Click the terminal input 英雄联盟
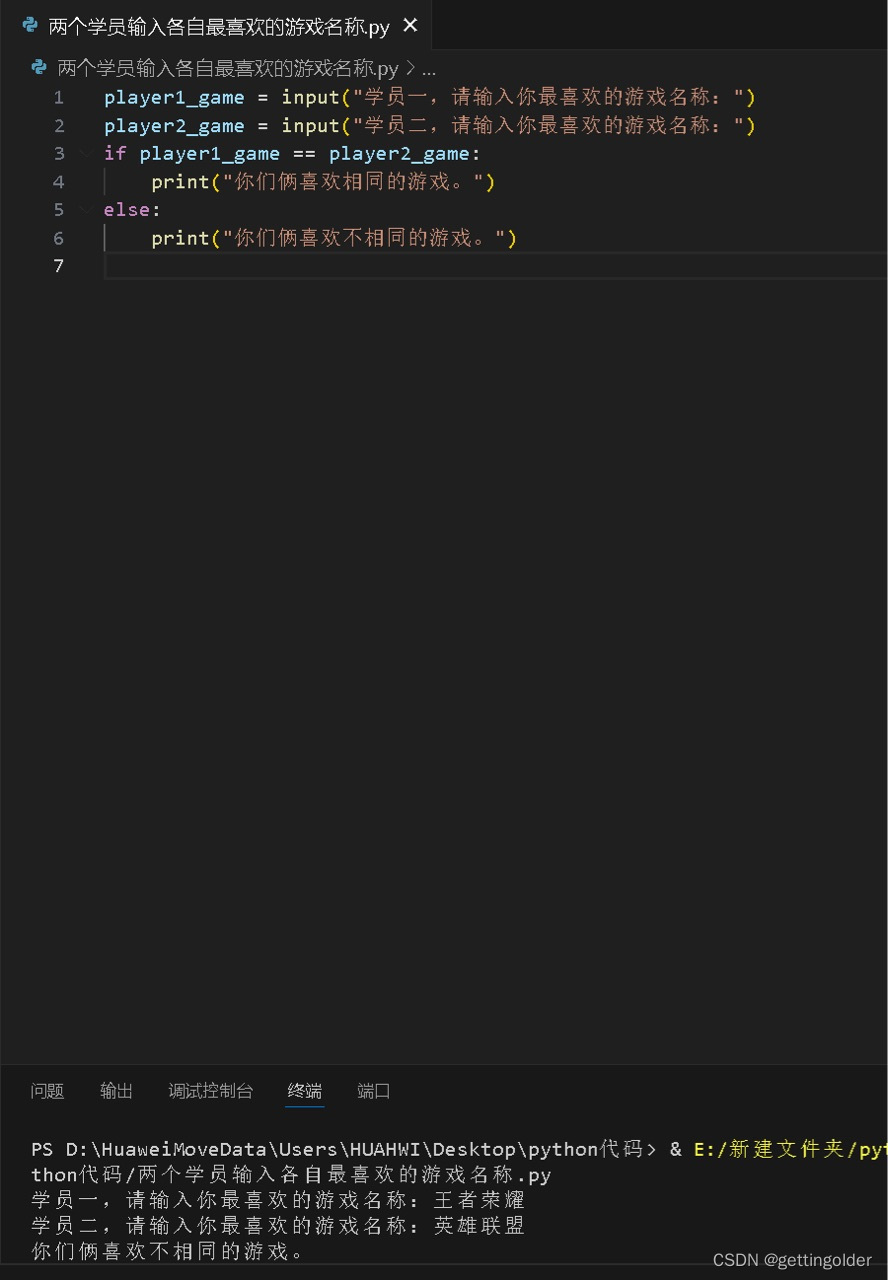The image size is (888, 1280). [x=479, y=1226]
